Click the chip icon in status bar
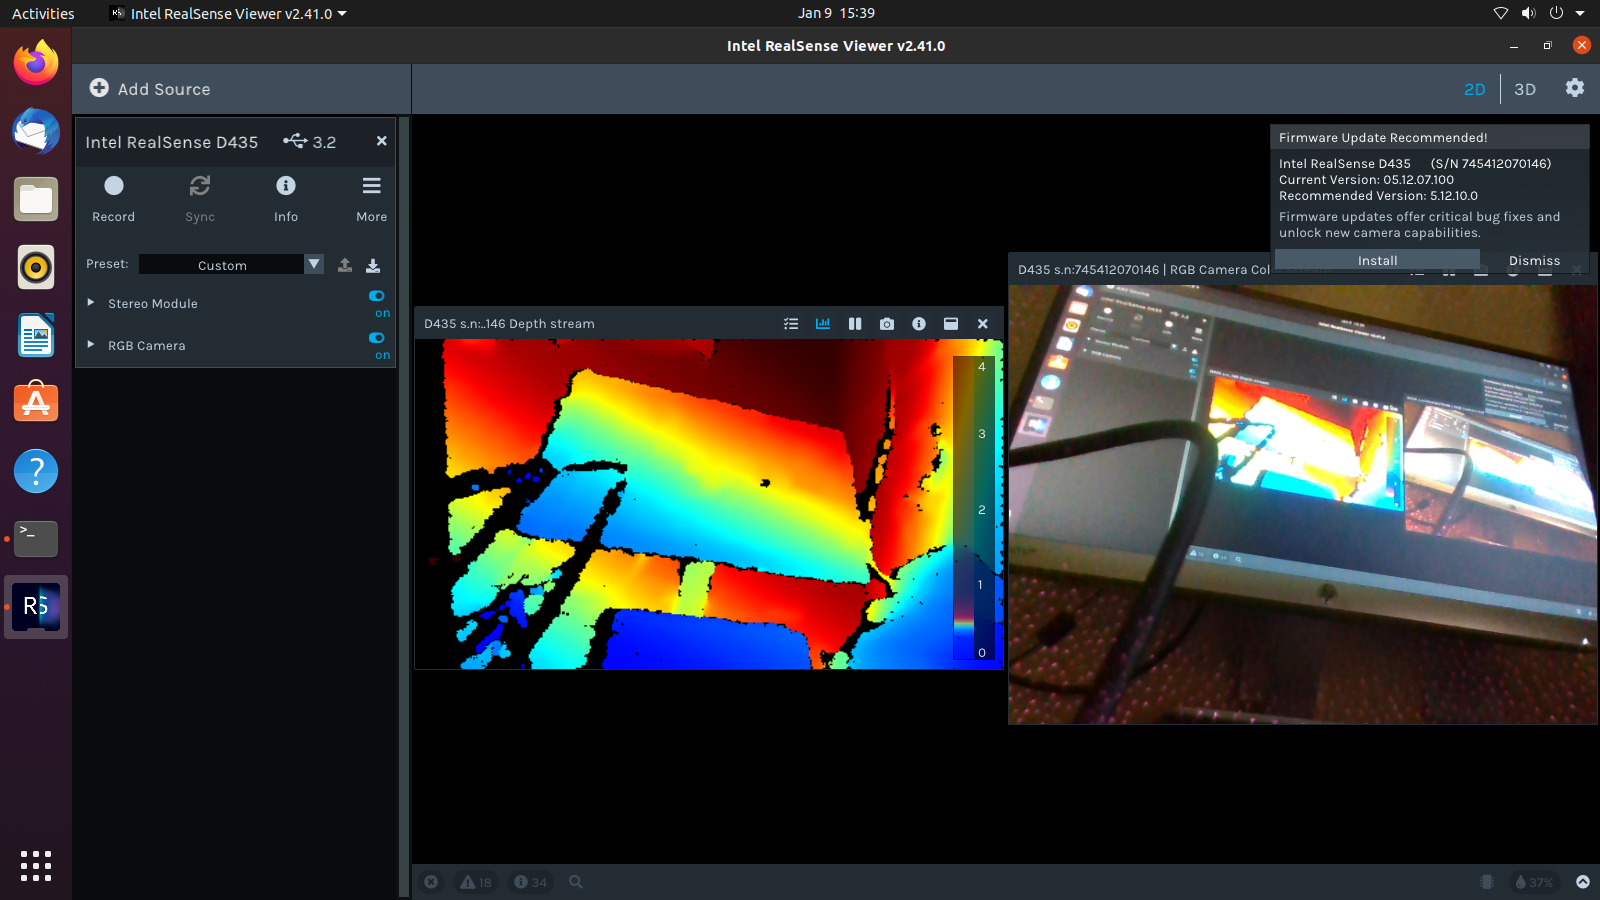 tap(1487, 882)
